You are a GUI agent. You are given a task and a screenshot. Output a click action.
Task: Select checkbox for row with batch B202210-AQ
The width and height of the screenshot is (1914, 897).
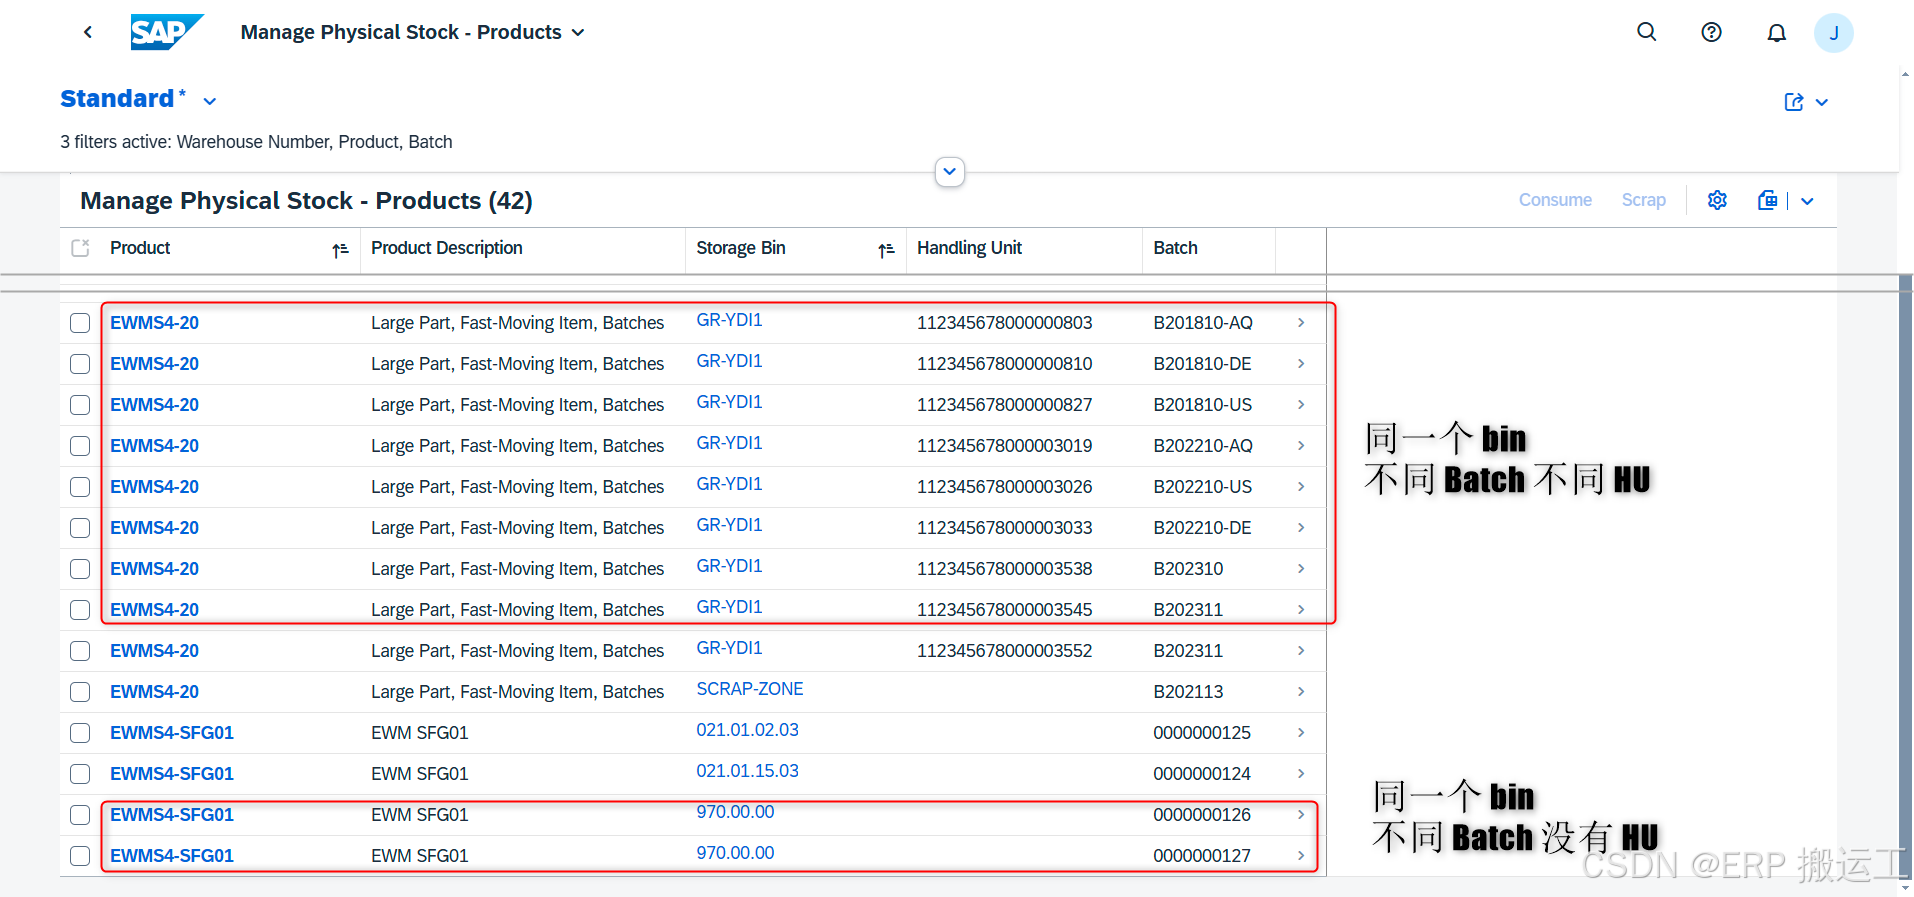tap(80, 446)
